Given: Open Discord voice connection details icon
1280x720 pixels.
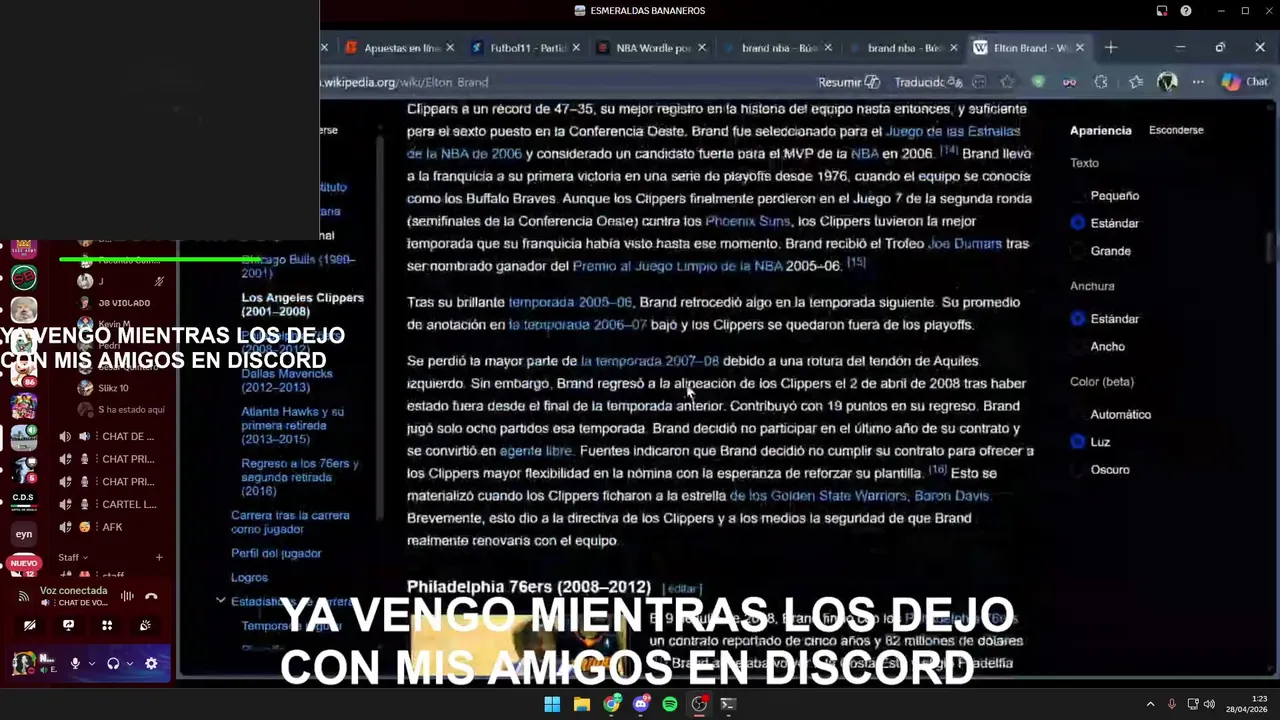Looking at the screenshot, I should (x=24, y=596).
